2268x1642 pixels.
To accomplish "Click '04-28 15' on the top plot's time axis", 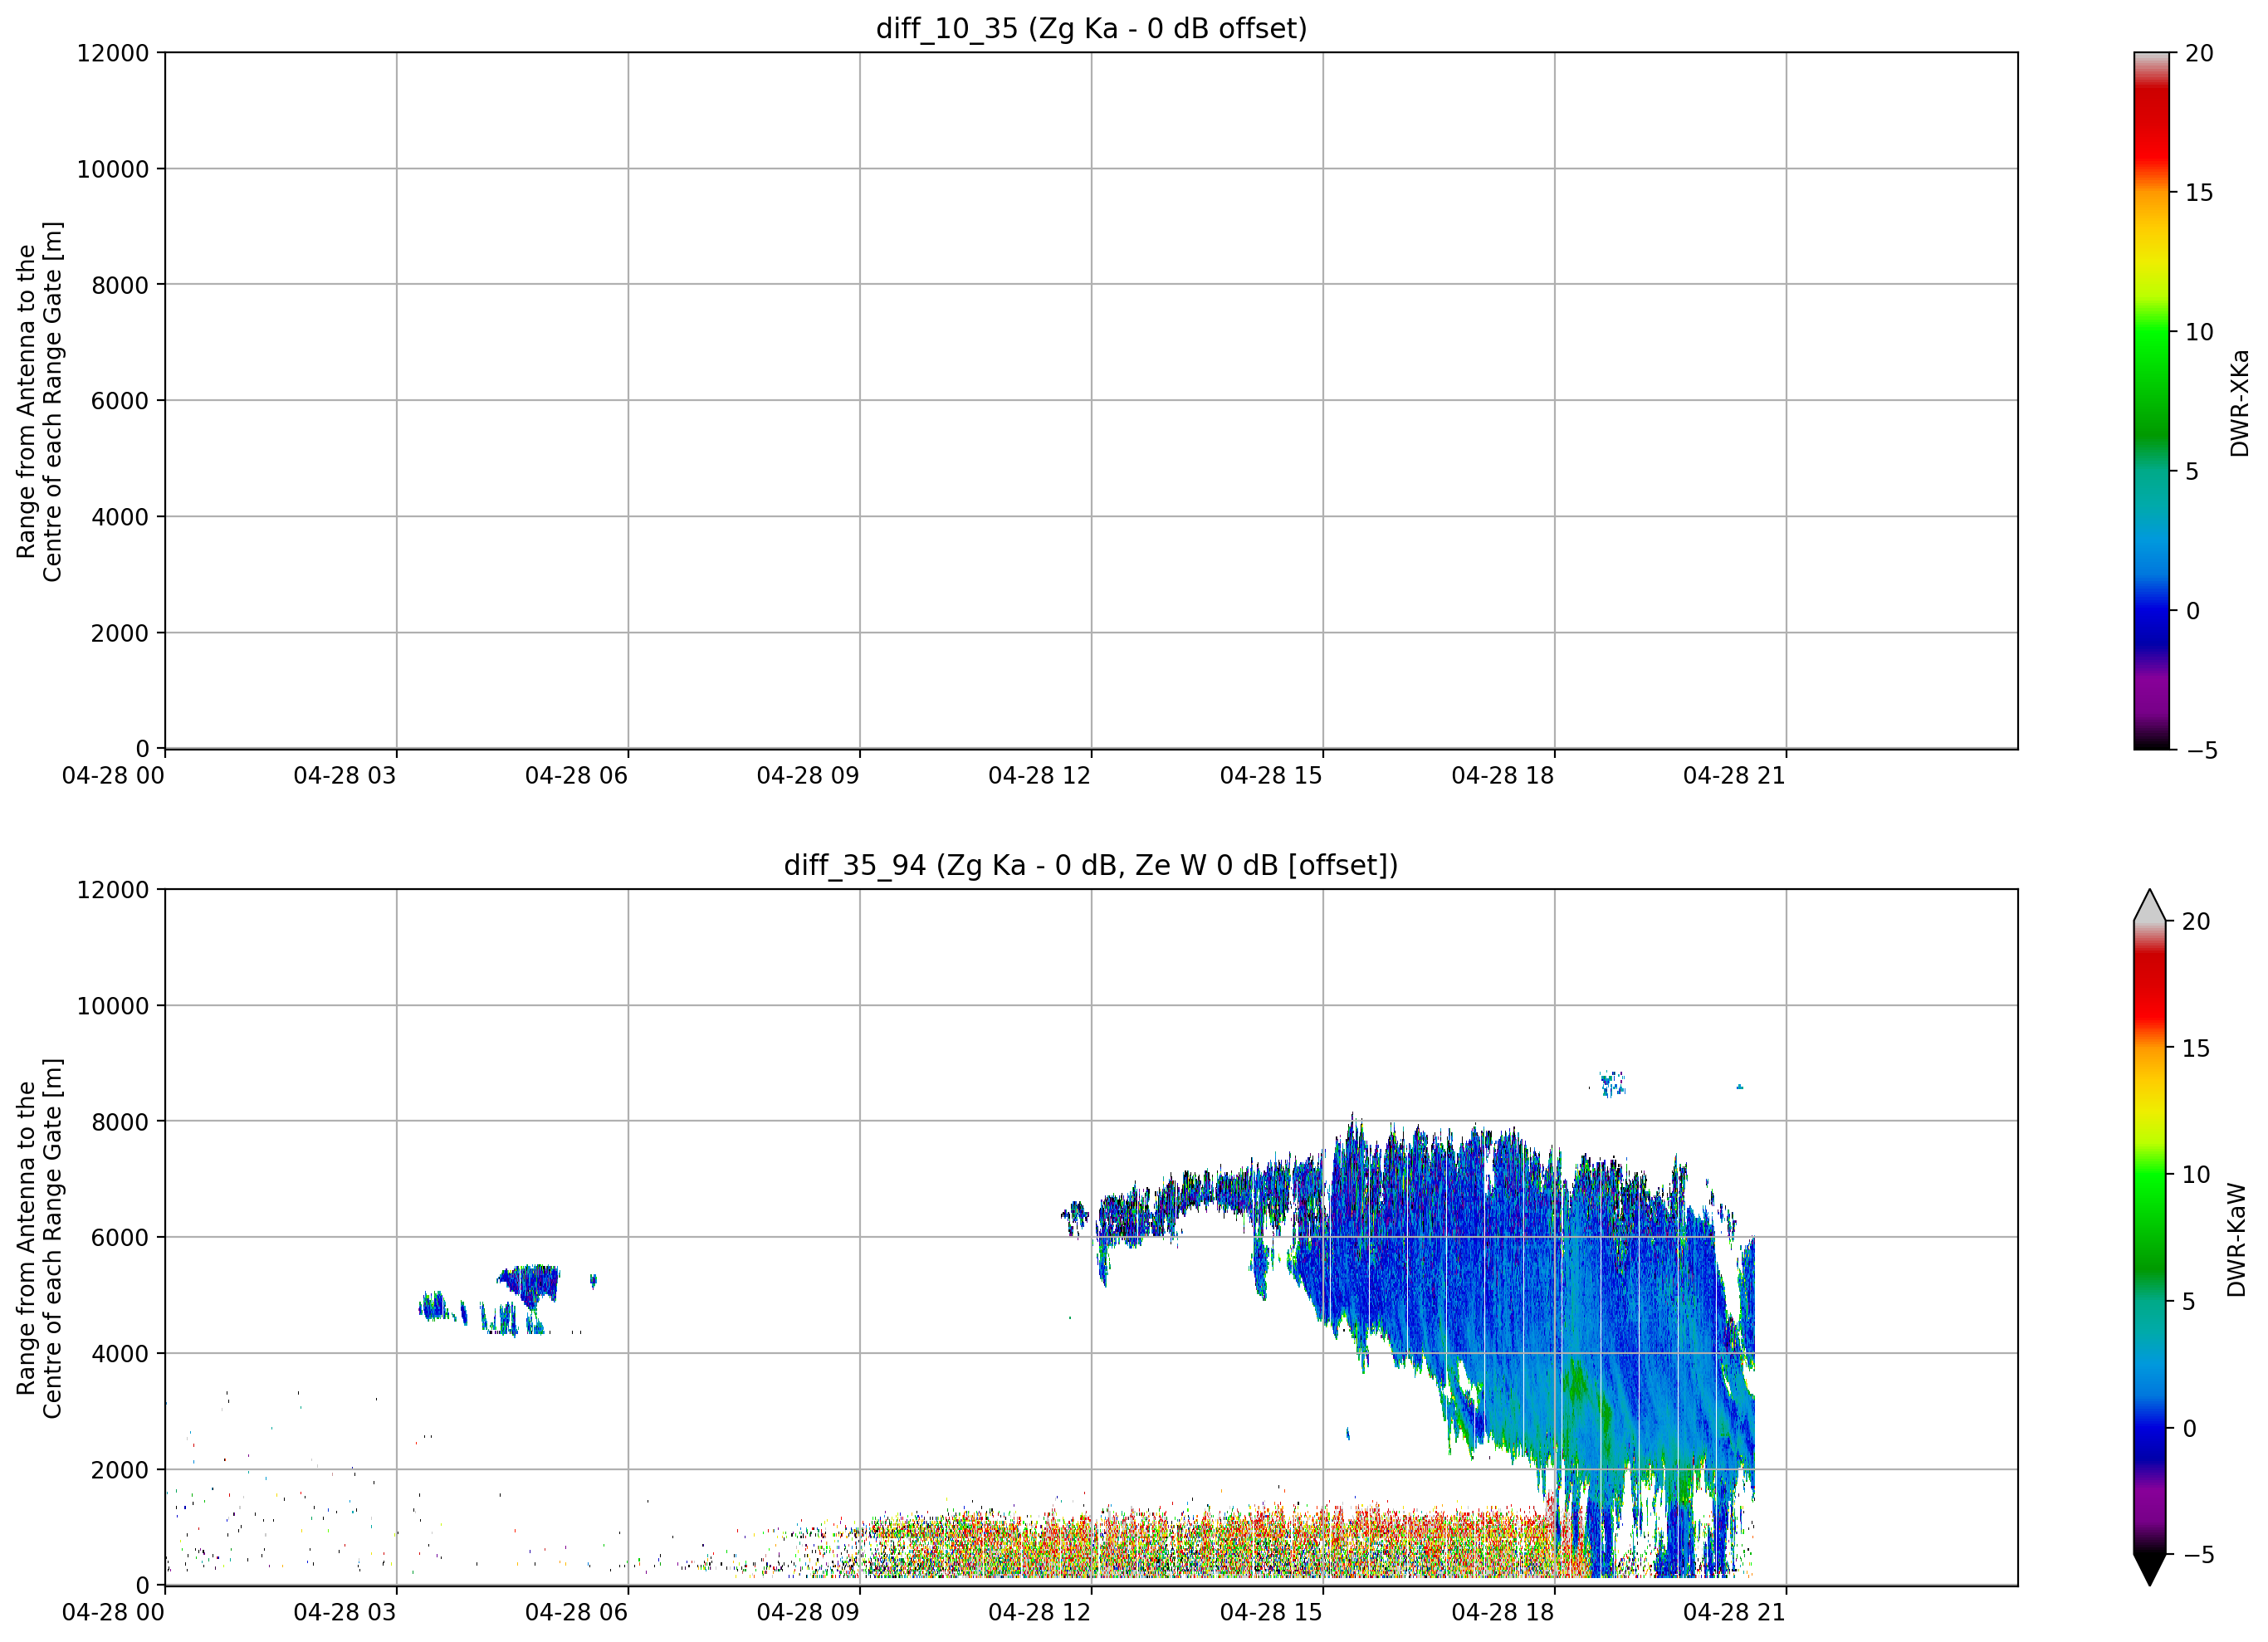I will 1271,776.
